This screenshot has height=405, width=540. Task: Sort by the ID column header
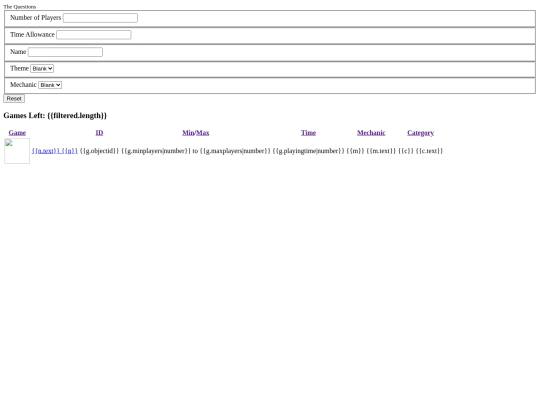point(99,133)
